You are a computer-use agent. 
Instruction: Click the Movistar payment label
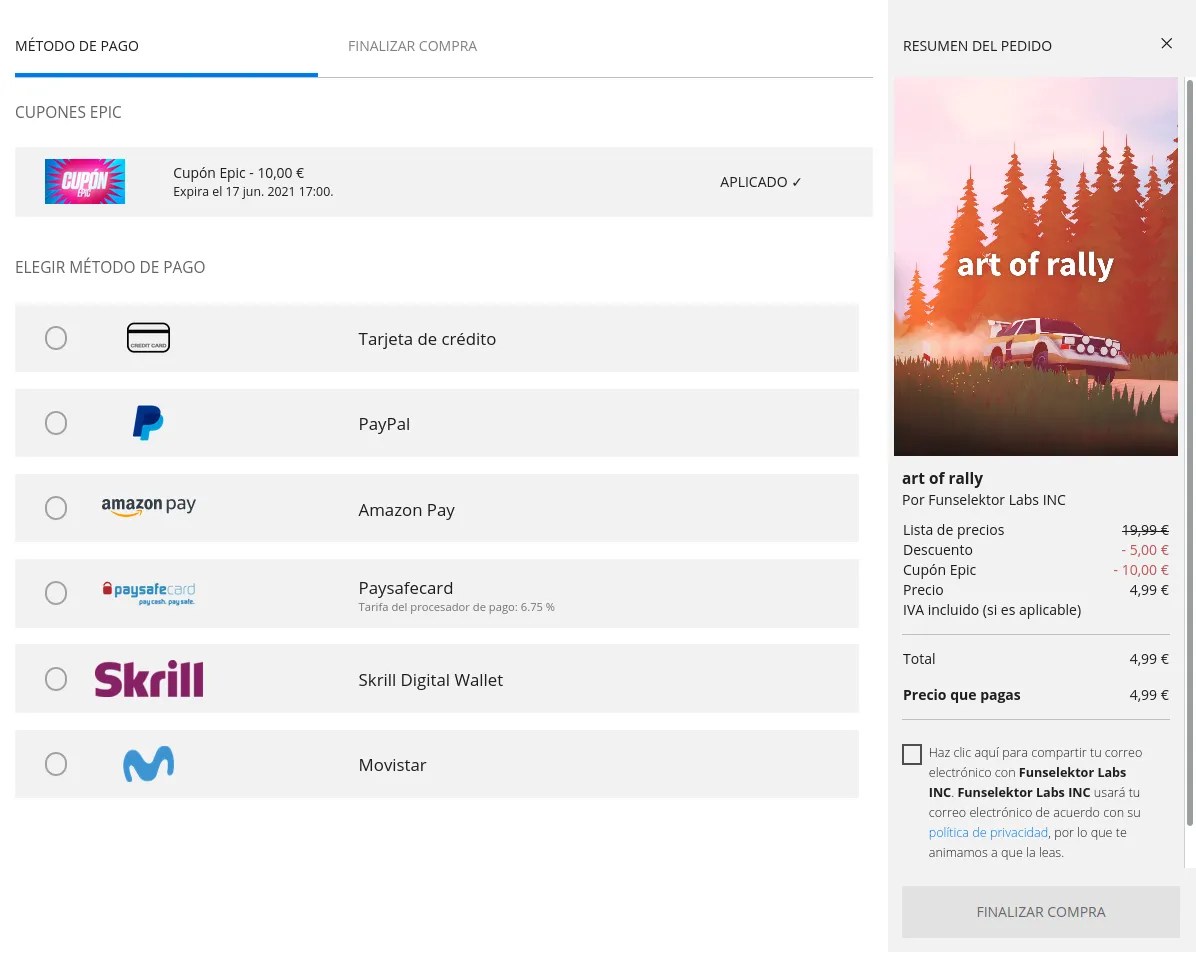[x=392, y=766]
